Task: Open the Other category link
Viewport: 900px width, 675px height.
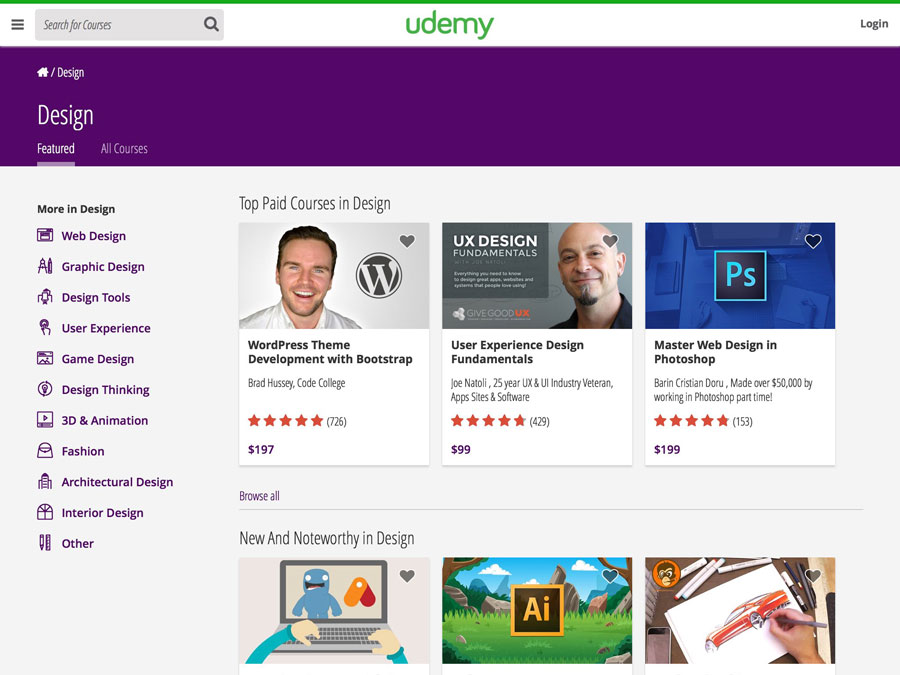Action: (x=77, y=544)
